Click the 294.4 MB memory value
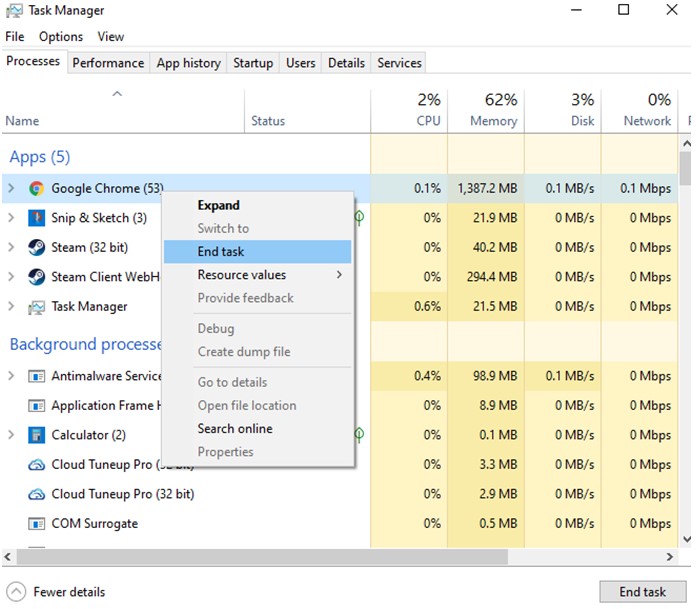Image resolution: width=696 pixels, height=609 pixels. point(492,277)
